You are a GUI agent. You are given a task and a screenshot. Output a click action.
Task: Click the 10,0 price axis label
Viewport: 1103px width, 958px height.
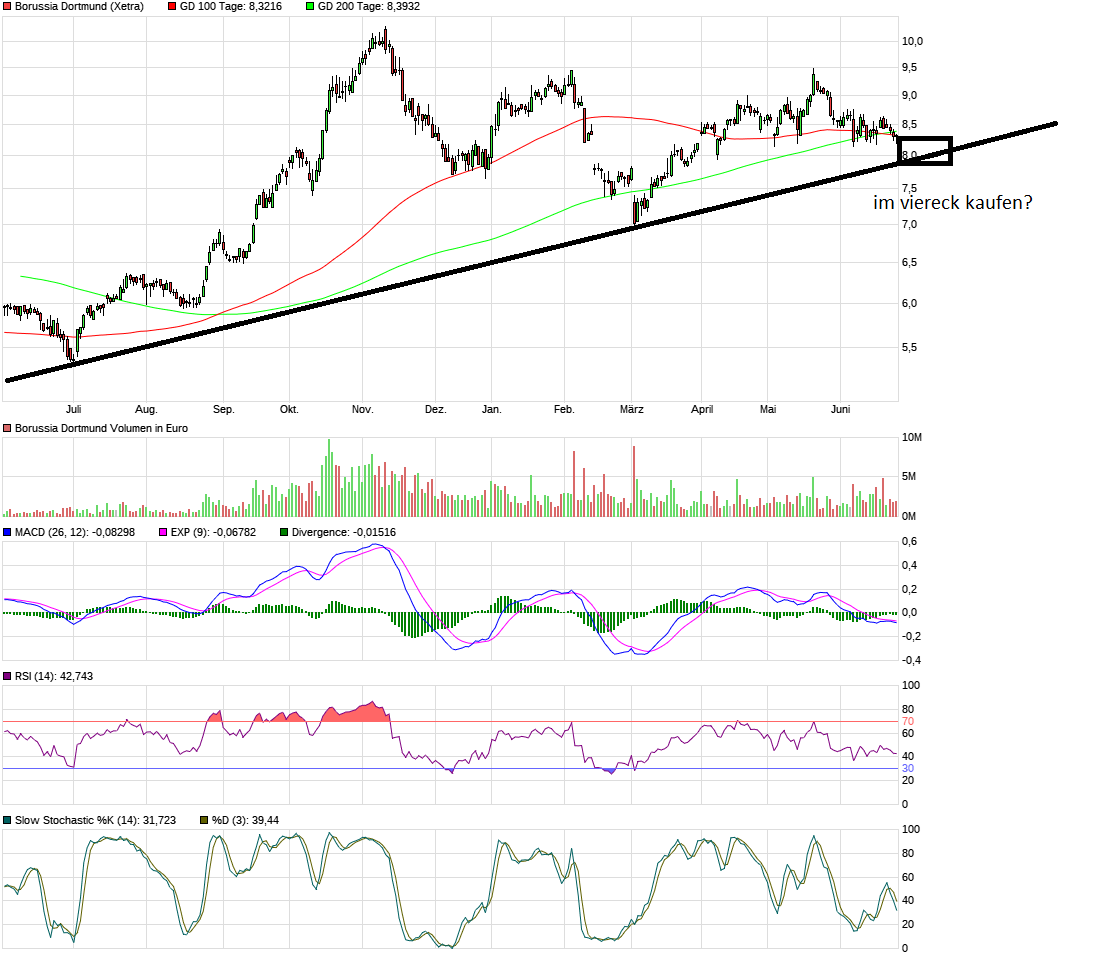912,41
